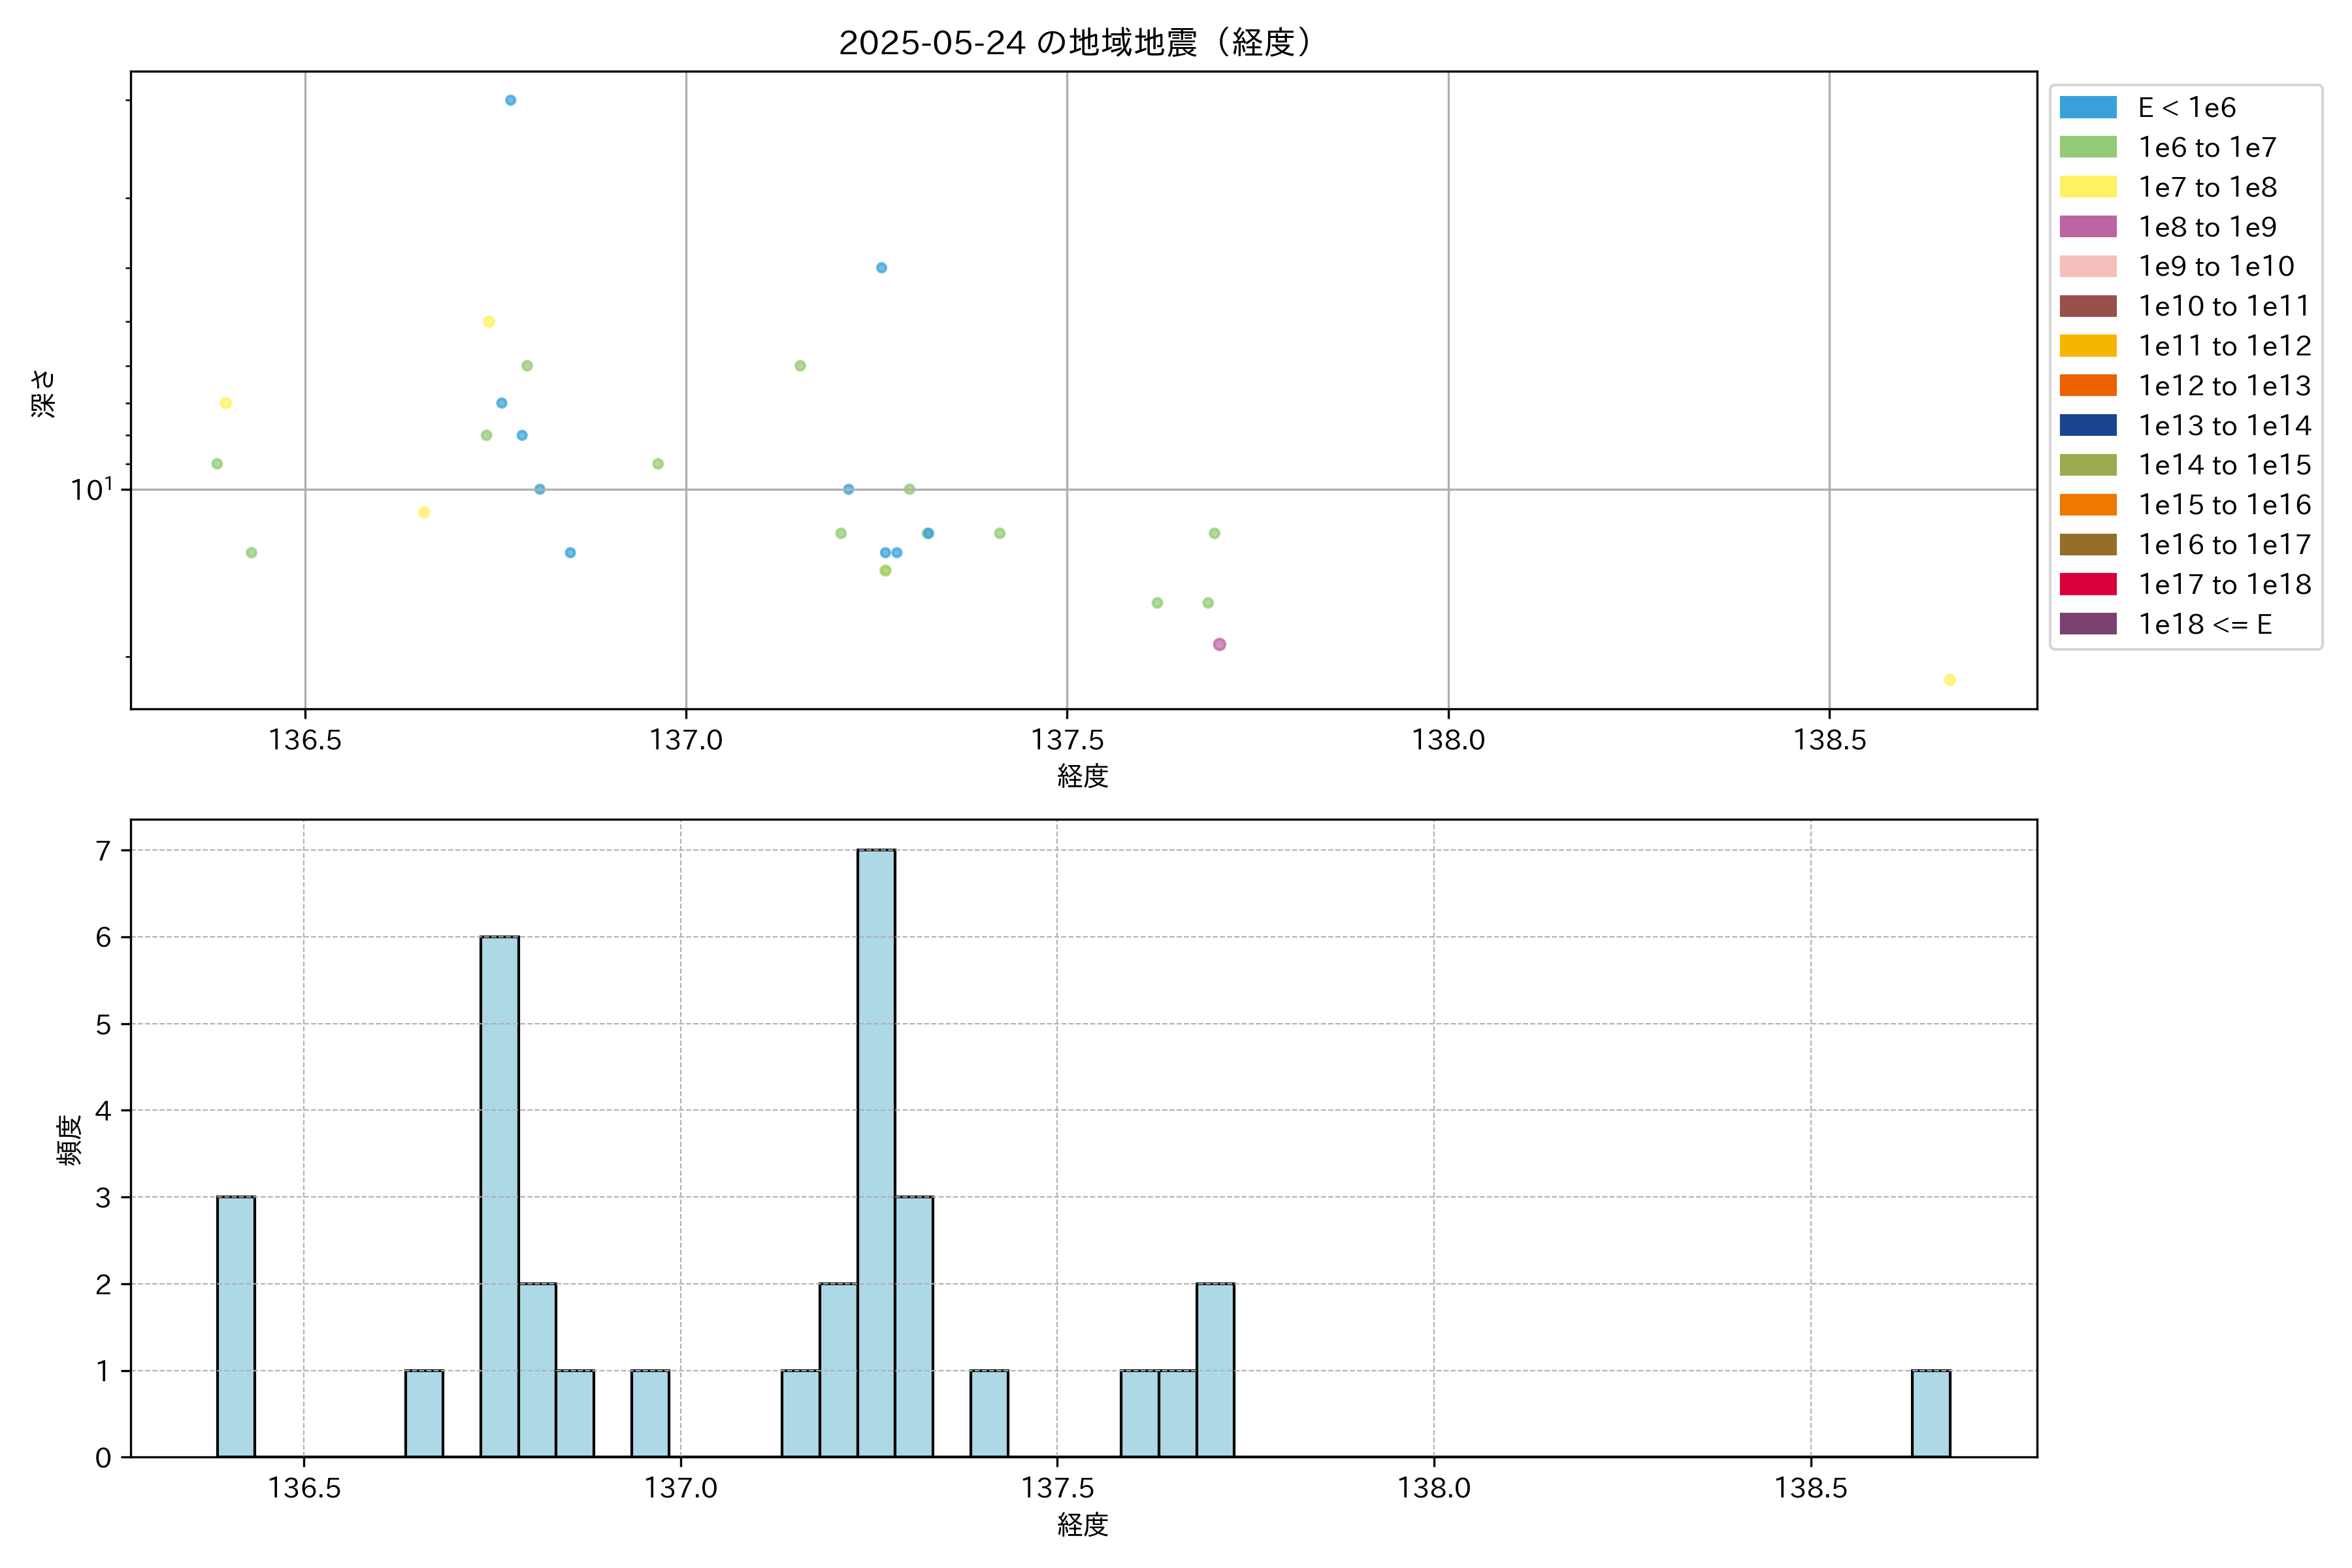This screenshot has height=1568, width=2352.
Task: Click the red '1e17 to 1e18' legend swatch
Action: 2088,585
